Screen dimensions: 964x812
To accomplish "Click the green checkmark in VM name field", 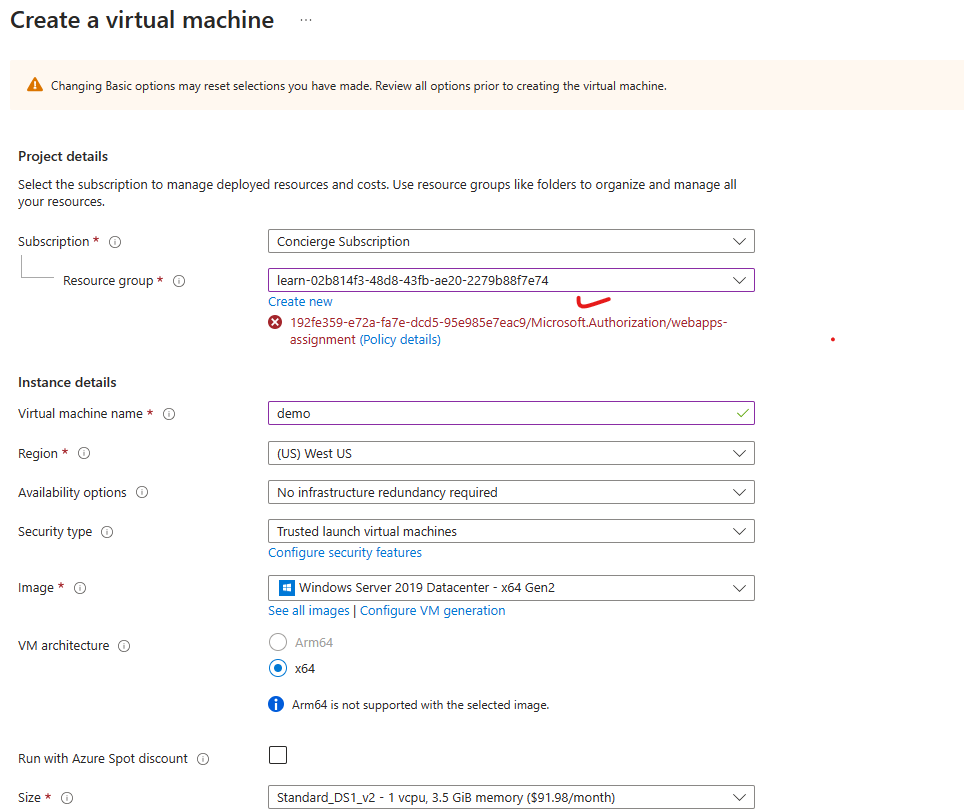I will 743,413.
